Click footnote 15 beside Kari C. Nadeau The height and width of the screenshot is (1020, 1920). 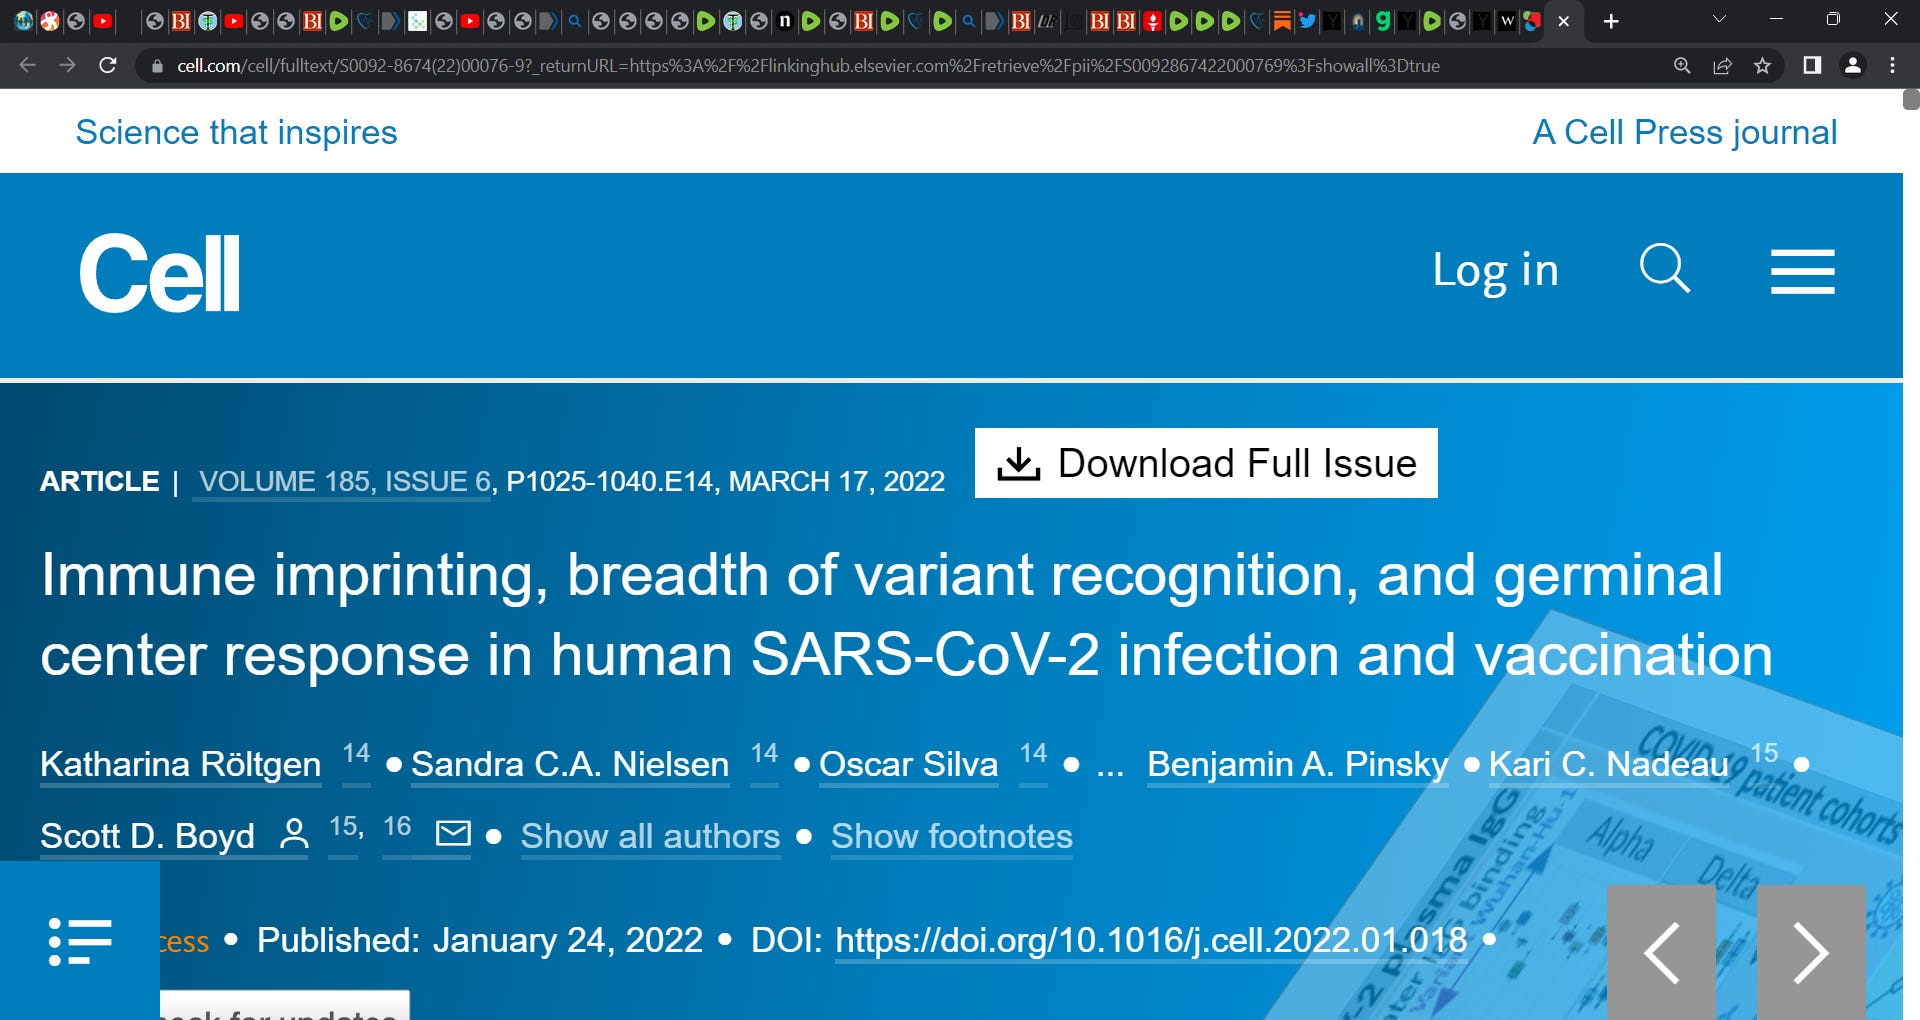pos(1764,753)
